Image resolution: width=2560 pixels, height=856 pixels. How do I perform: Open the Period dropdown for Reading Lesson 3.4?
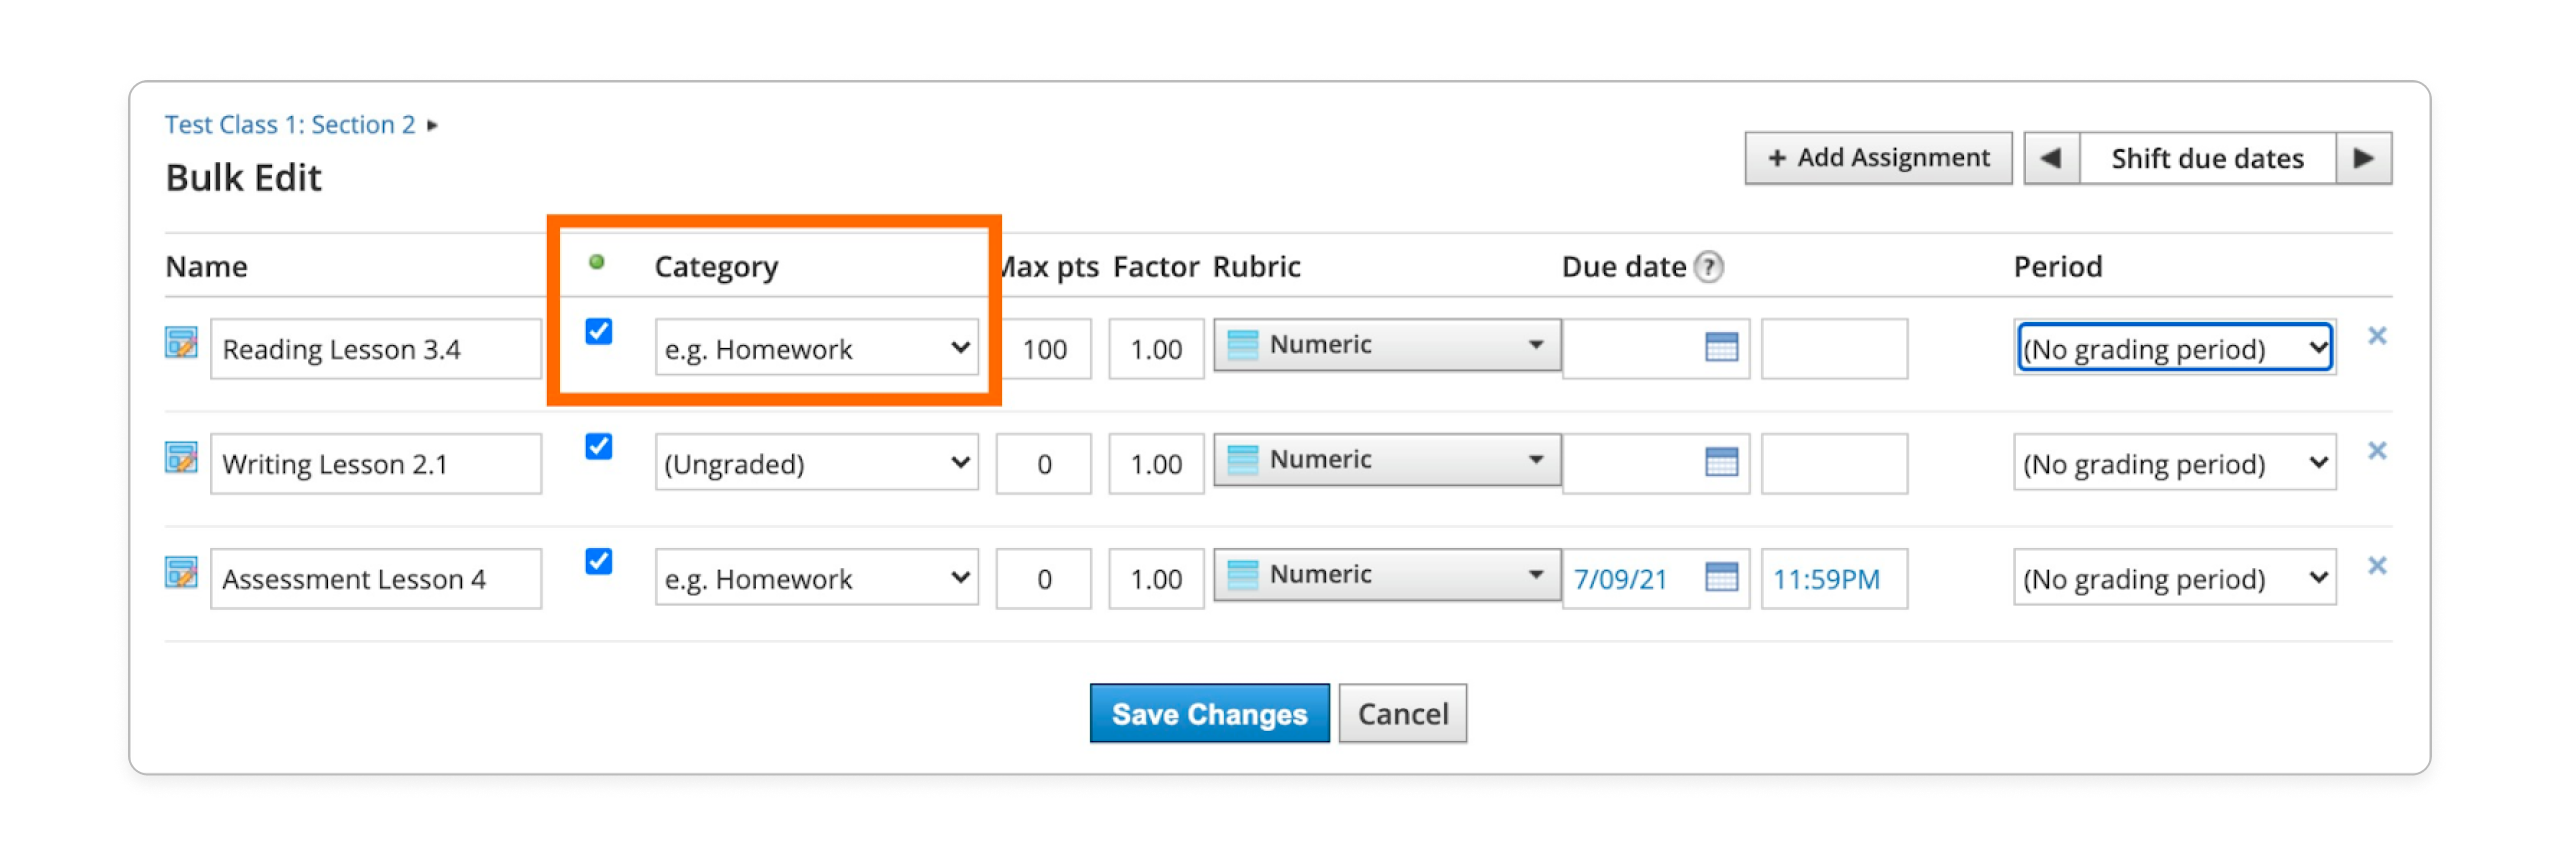coord(2174,348)
